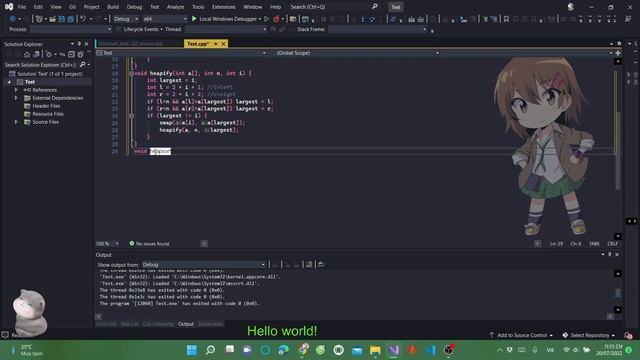Expand the External Dependencies node
Viewport: 640px width, 360px height.
pyautogui.click(x=16, y=98)
